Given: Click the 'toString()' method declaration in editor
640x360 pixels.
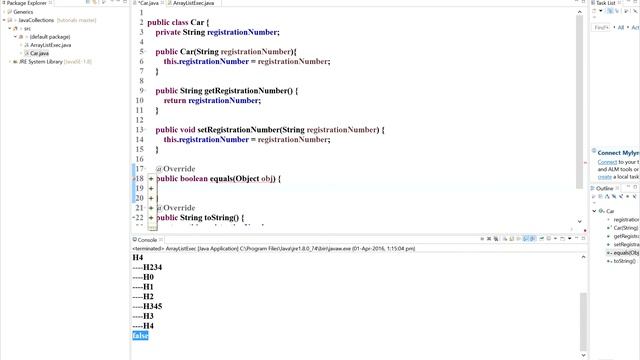Looking at the screenshot, I should pos(200,218).
